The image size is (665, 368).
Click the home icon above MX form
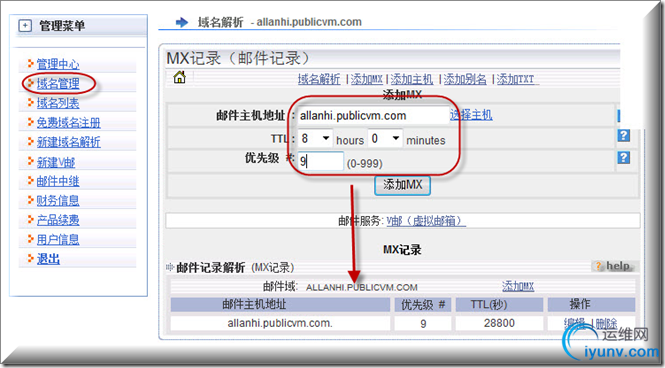179,78
